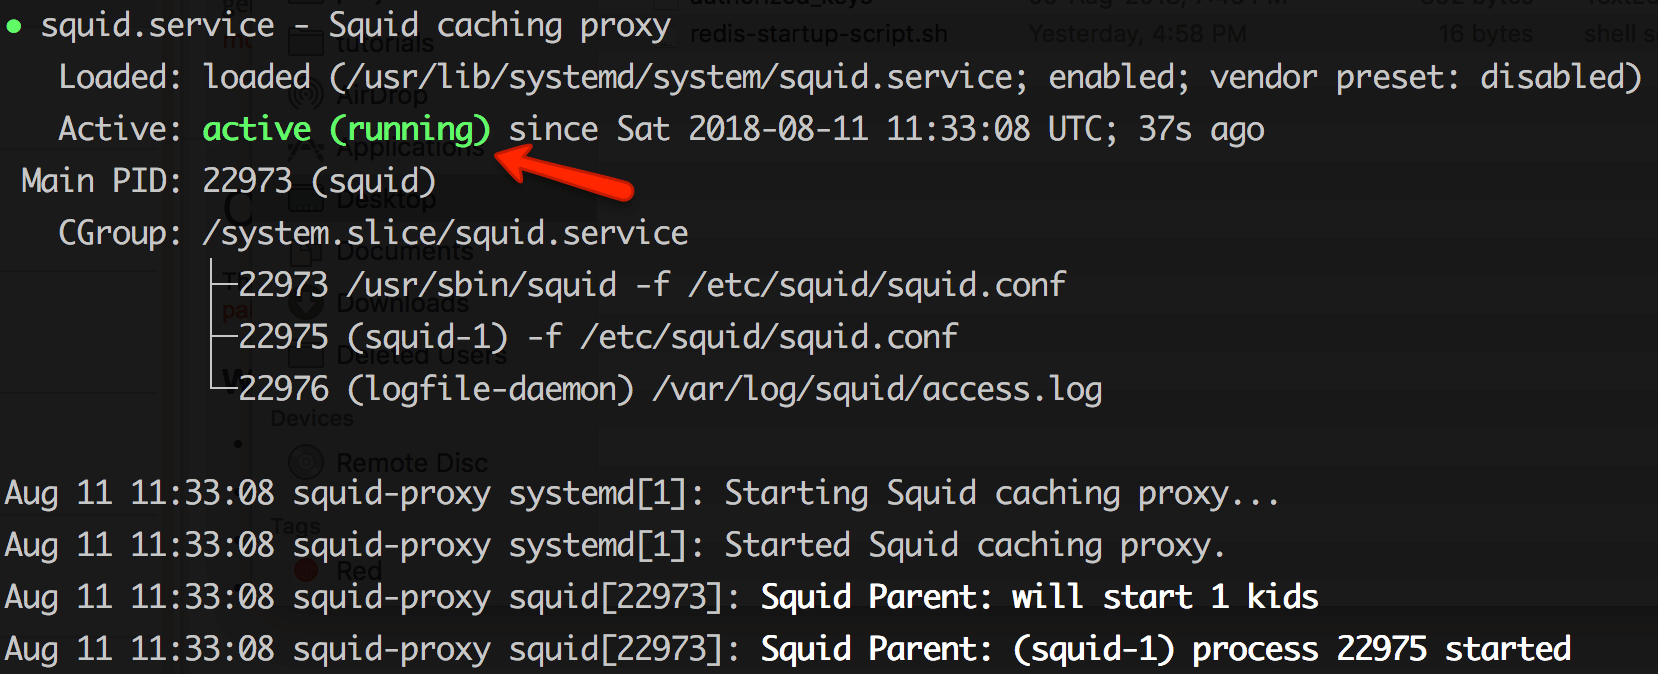Click the green "active (running)" status text
The height and width of the screenshot is (674, 1658).
click(346, 129)
